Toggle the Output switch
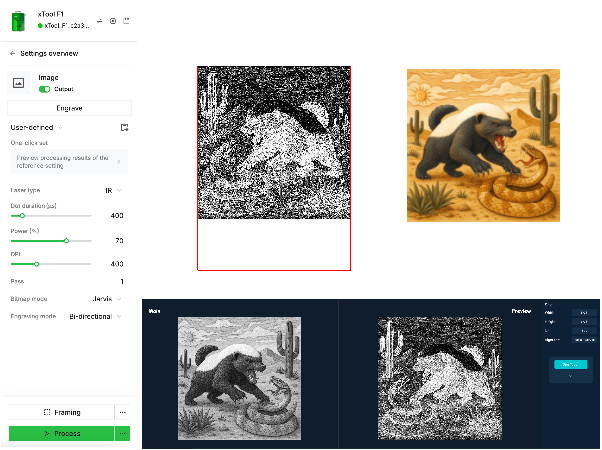The width and height of the screenshot is (602, 450). click(x=45, y=89)
